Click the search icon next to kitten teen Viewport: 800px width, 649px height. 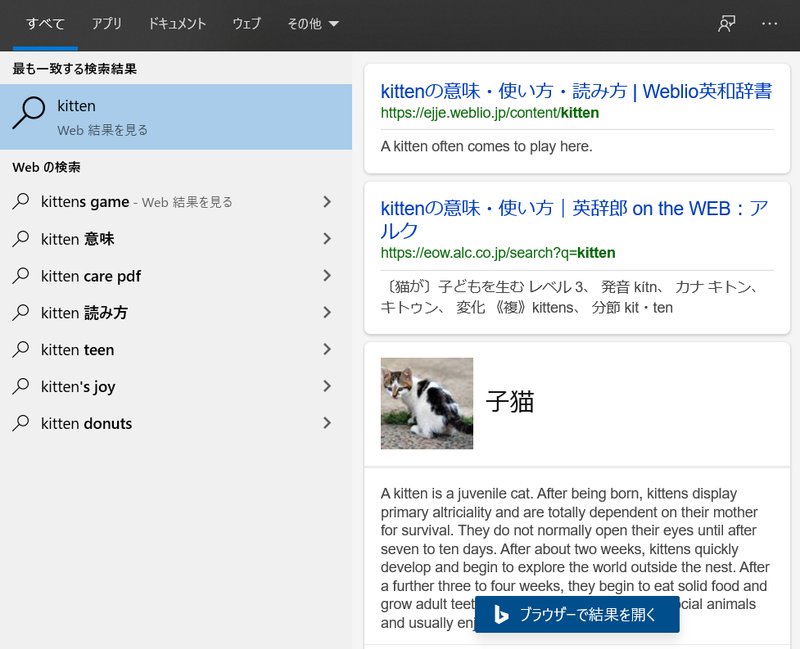(x=21, y=350)
